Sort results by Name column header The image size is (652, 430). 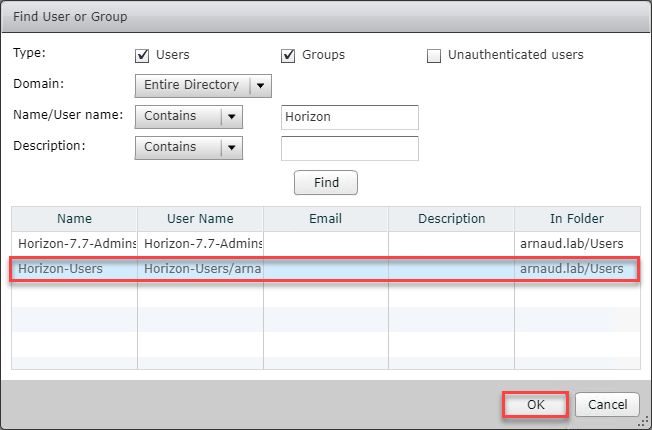[74, 219]
